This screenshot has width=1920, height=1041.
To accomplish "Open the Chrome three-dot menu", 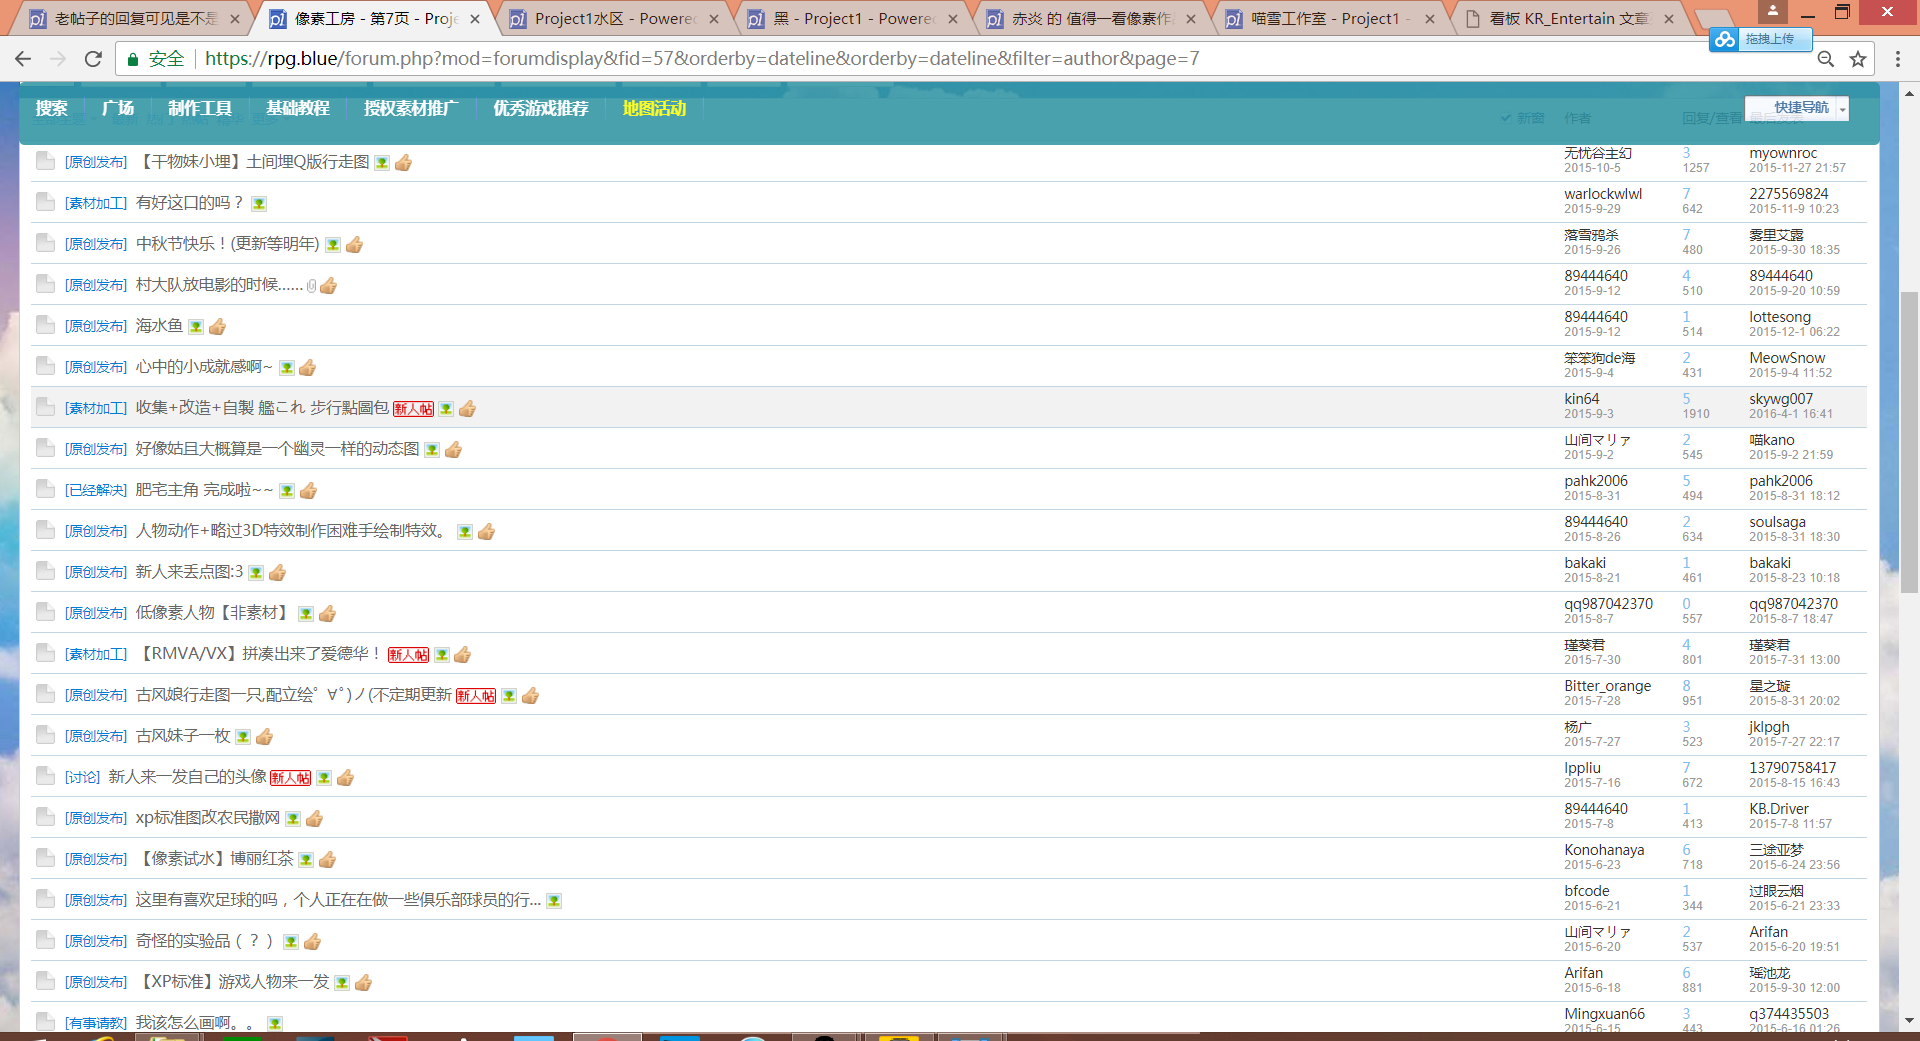I will [1897, 59].
